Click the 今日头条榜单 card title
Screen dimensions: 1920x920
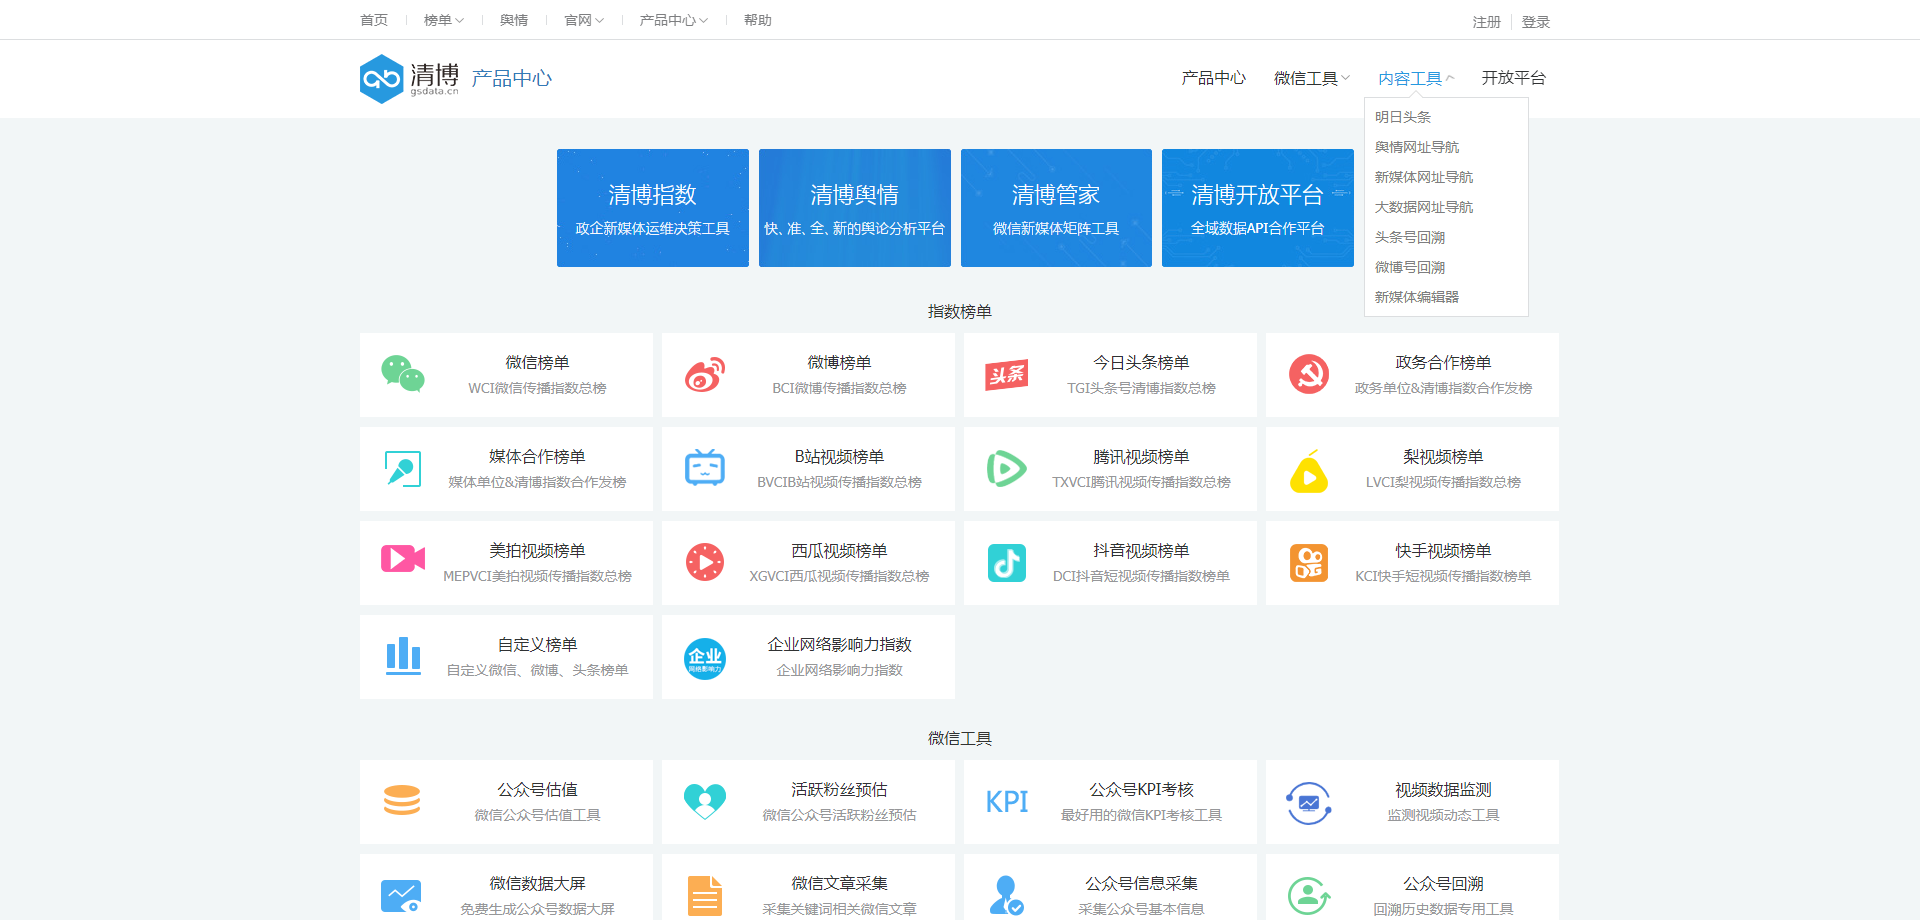coord(1141,362)
